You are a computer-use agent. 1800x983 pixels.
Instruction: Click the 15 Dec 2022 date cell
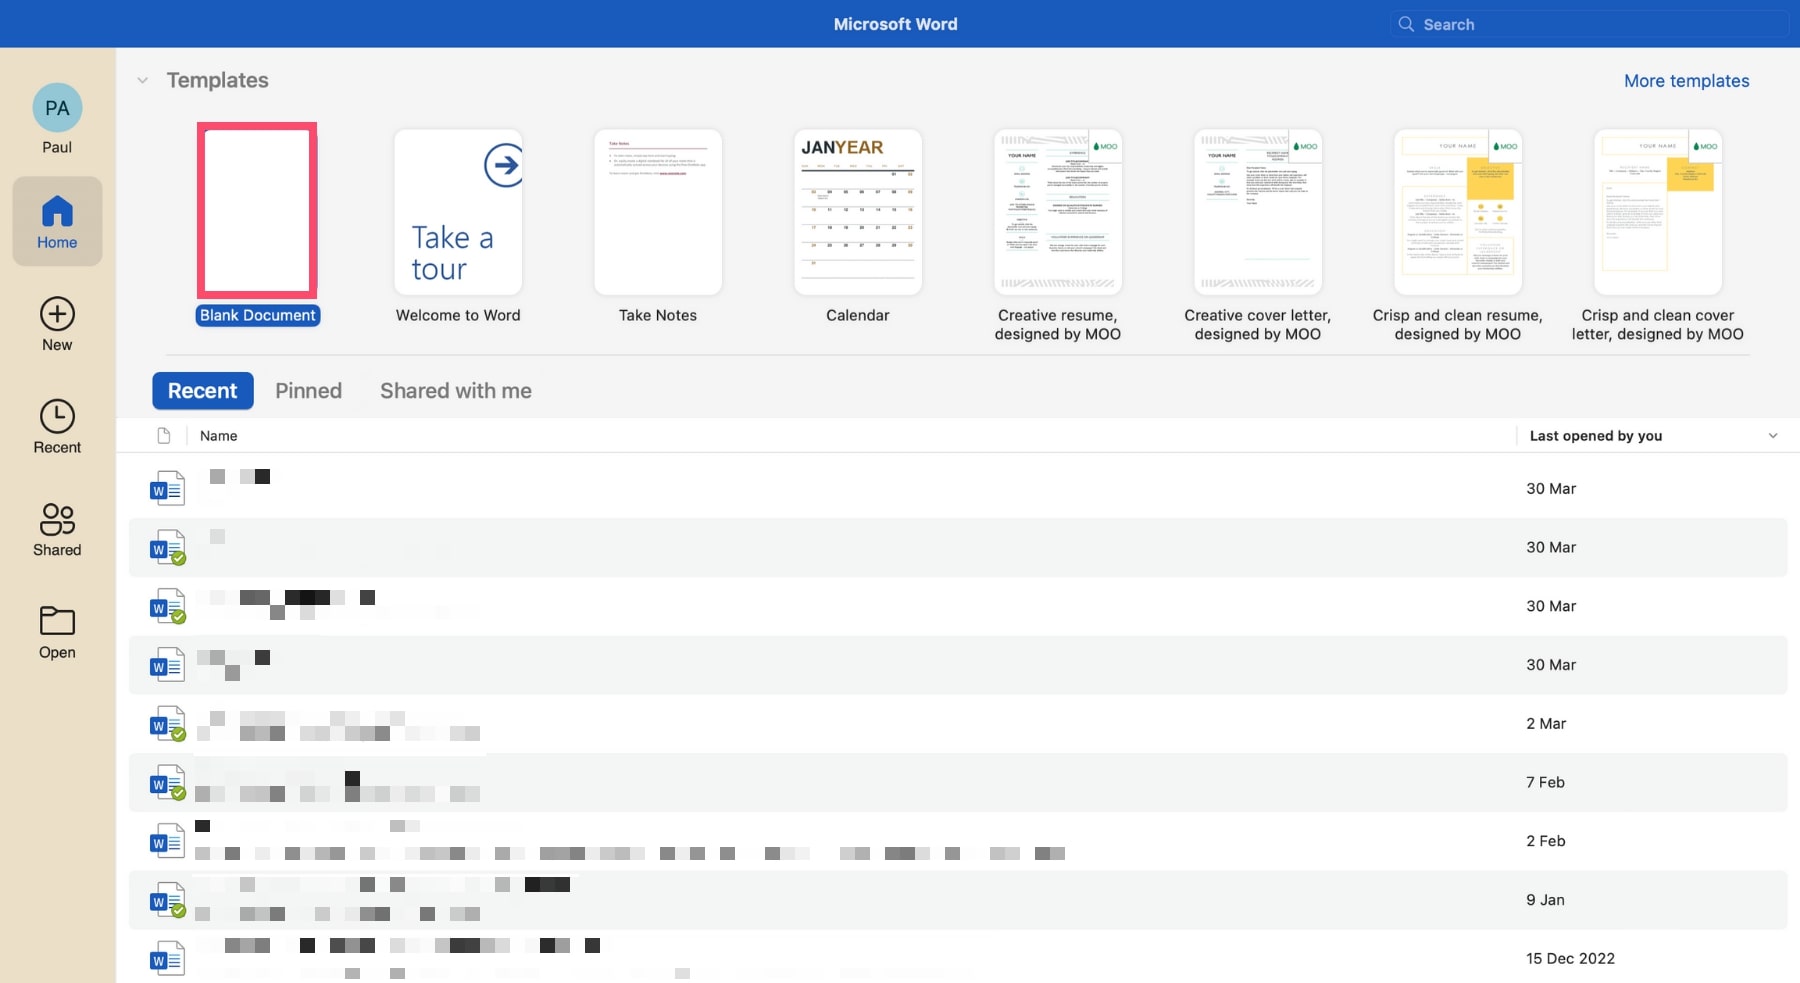pyautogui.click(x=1570, y=958)
